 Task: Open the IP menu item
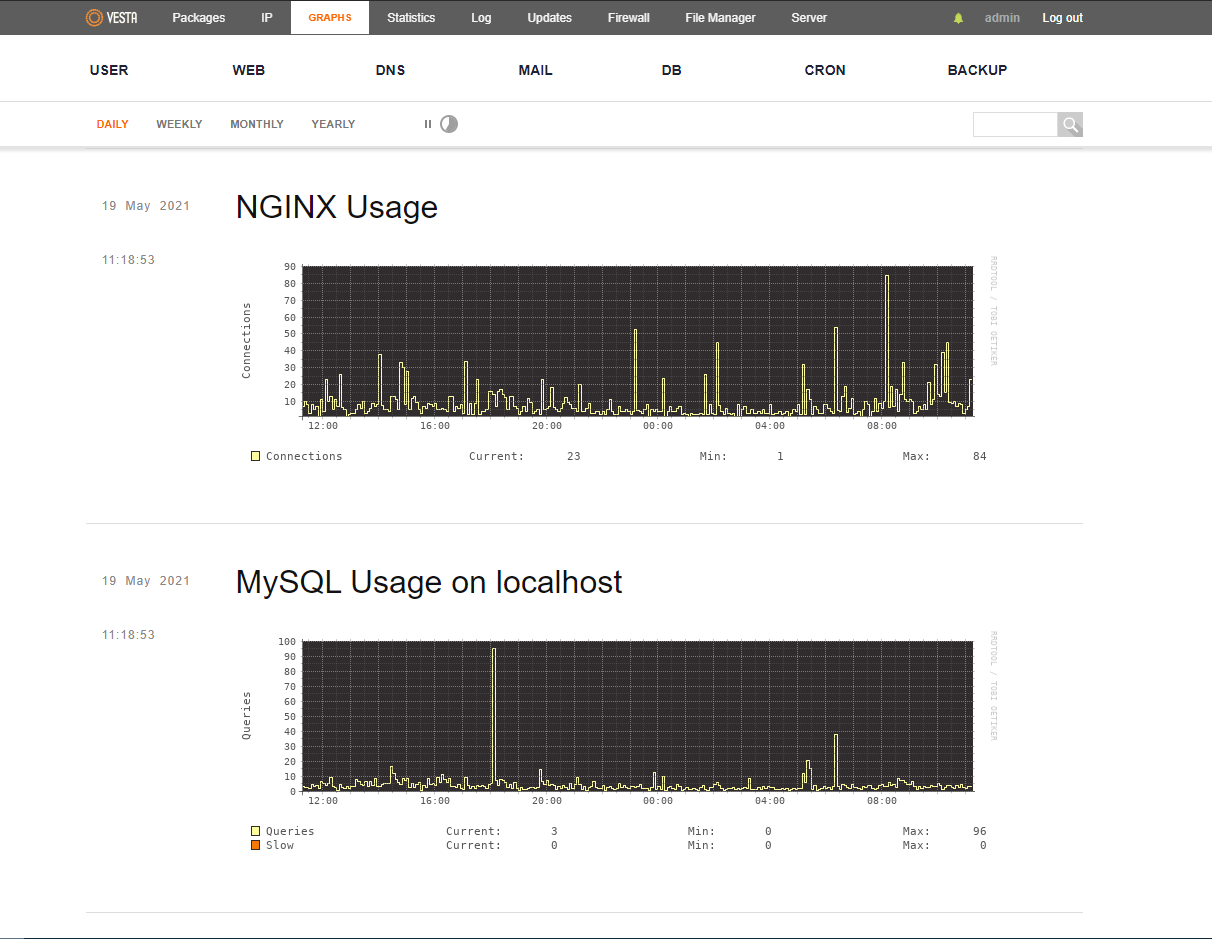[267, 18]
